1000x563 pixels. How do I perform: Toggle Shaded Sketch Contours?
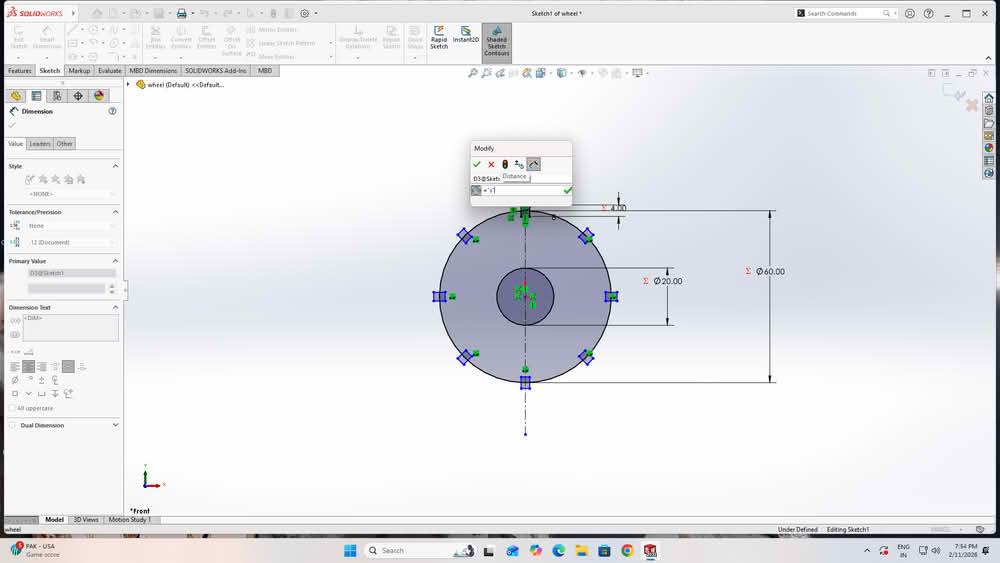pyautogui.click(x=497, y=41)
